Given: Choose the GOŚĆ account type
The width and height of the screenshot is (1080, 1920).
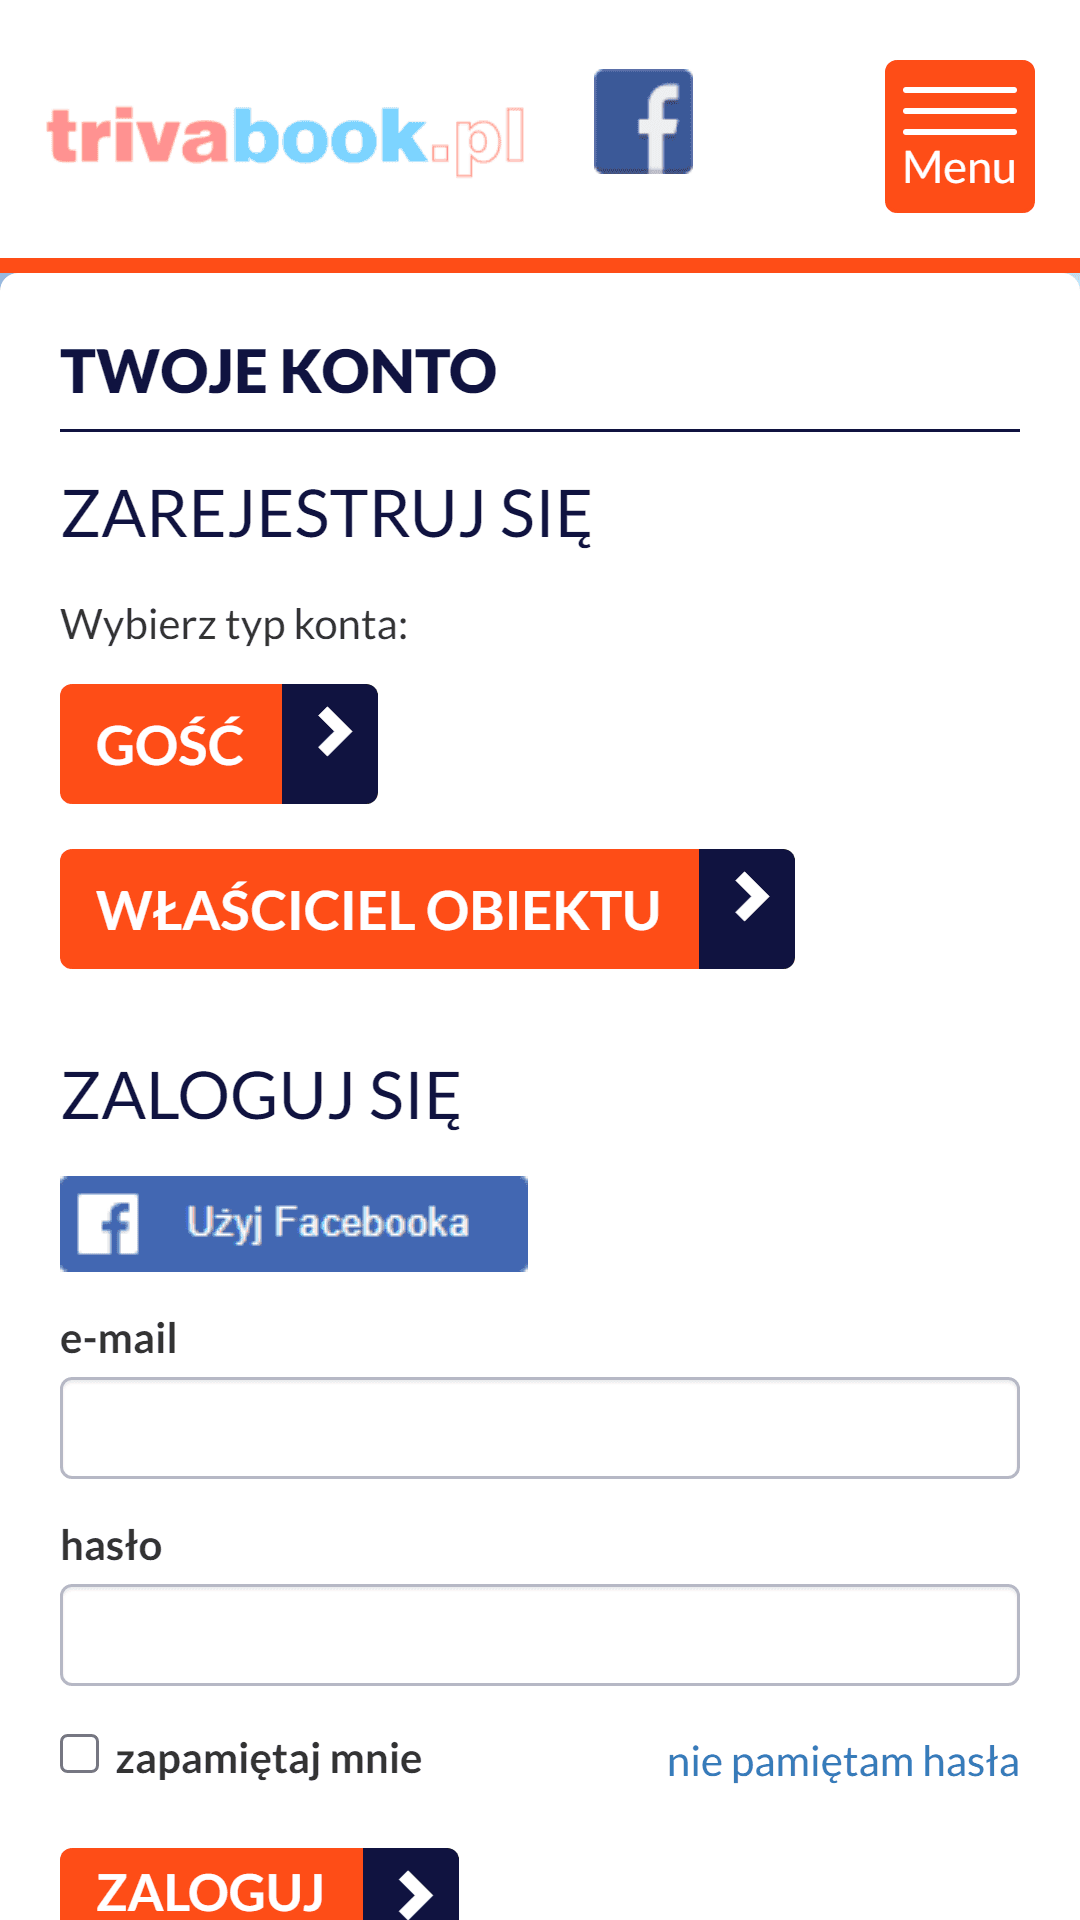Looking at the screenshot, I should [171, 744].
